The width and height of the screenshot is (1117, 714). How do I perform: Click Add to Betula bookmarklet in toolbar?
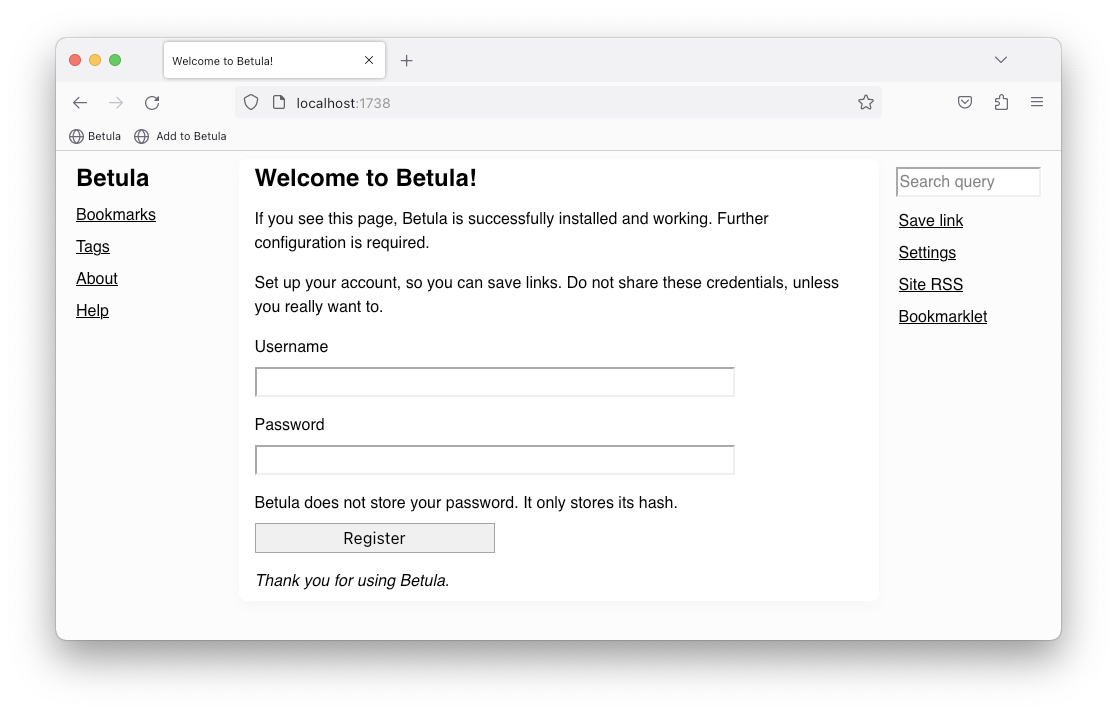[x=181, y=136]
